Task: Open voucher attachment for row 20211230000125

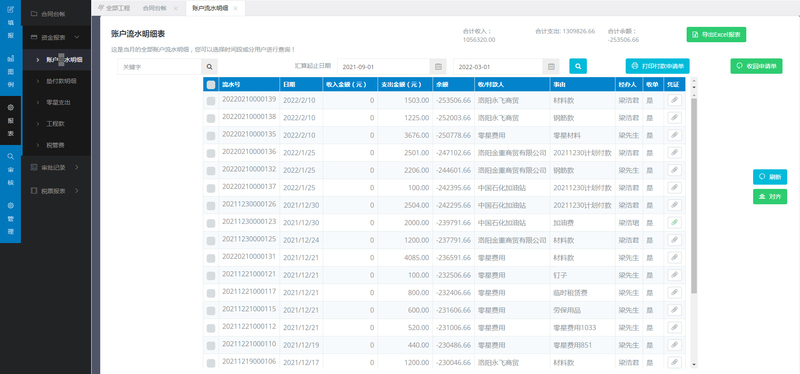Action: coord(674,239)
